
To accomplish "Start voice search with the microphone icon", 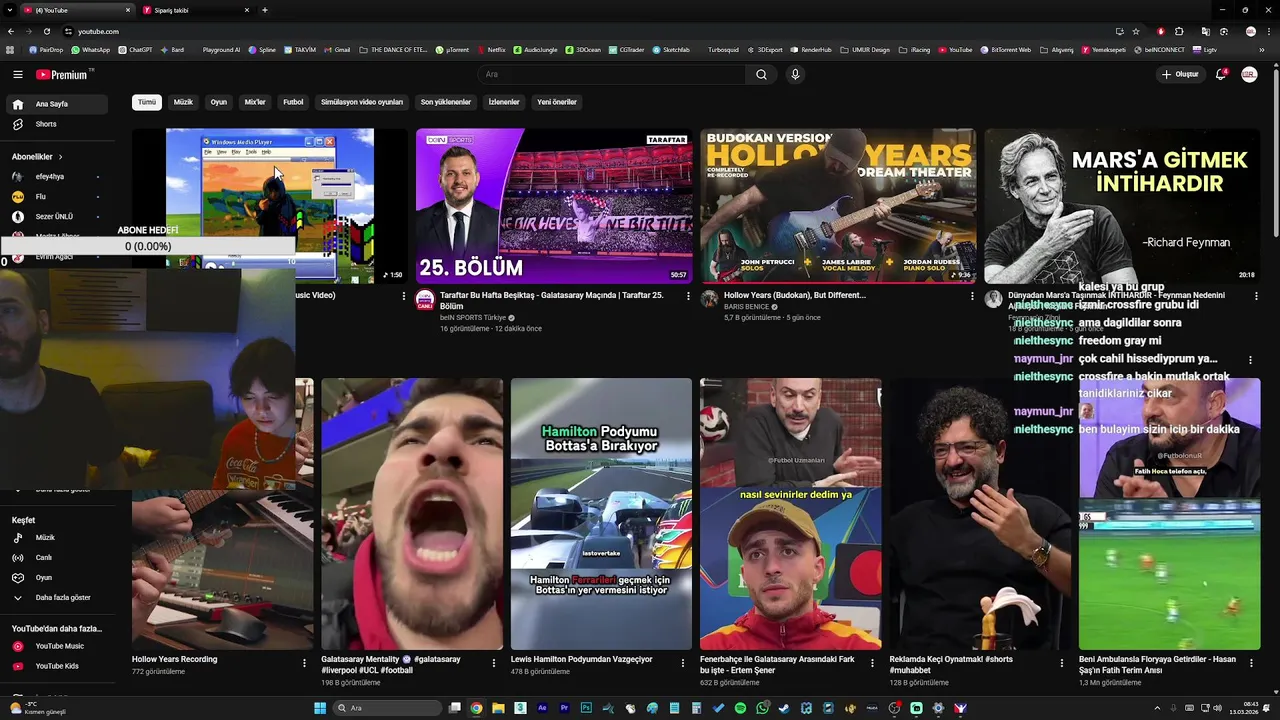I will pos(795,74).
